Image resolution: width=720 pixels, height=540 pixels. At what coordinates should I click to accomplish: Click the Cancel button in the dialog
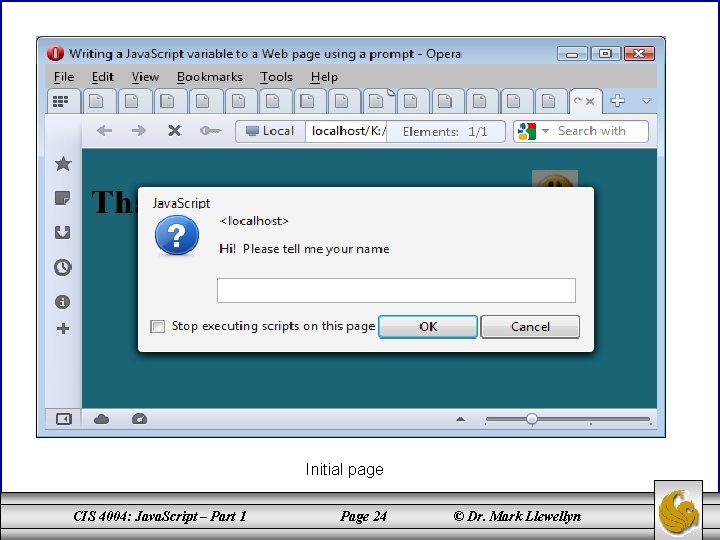[530, 326]
